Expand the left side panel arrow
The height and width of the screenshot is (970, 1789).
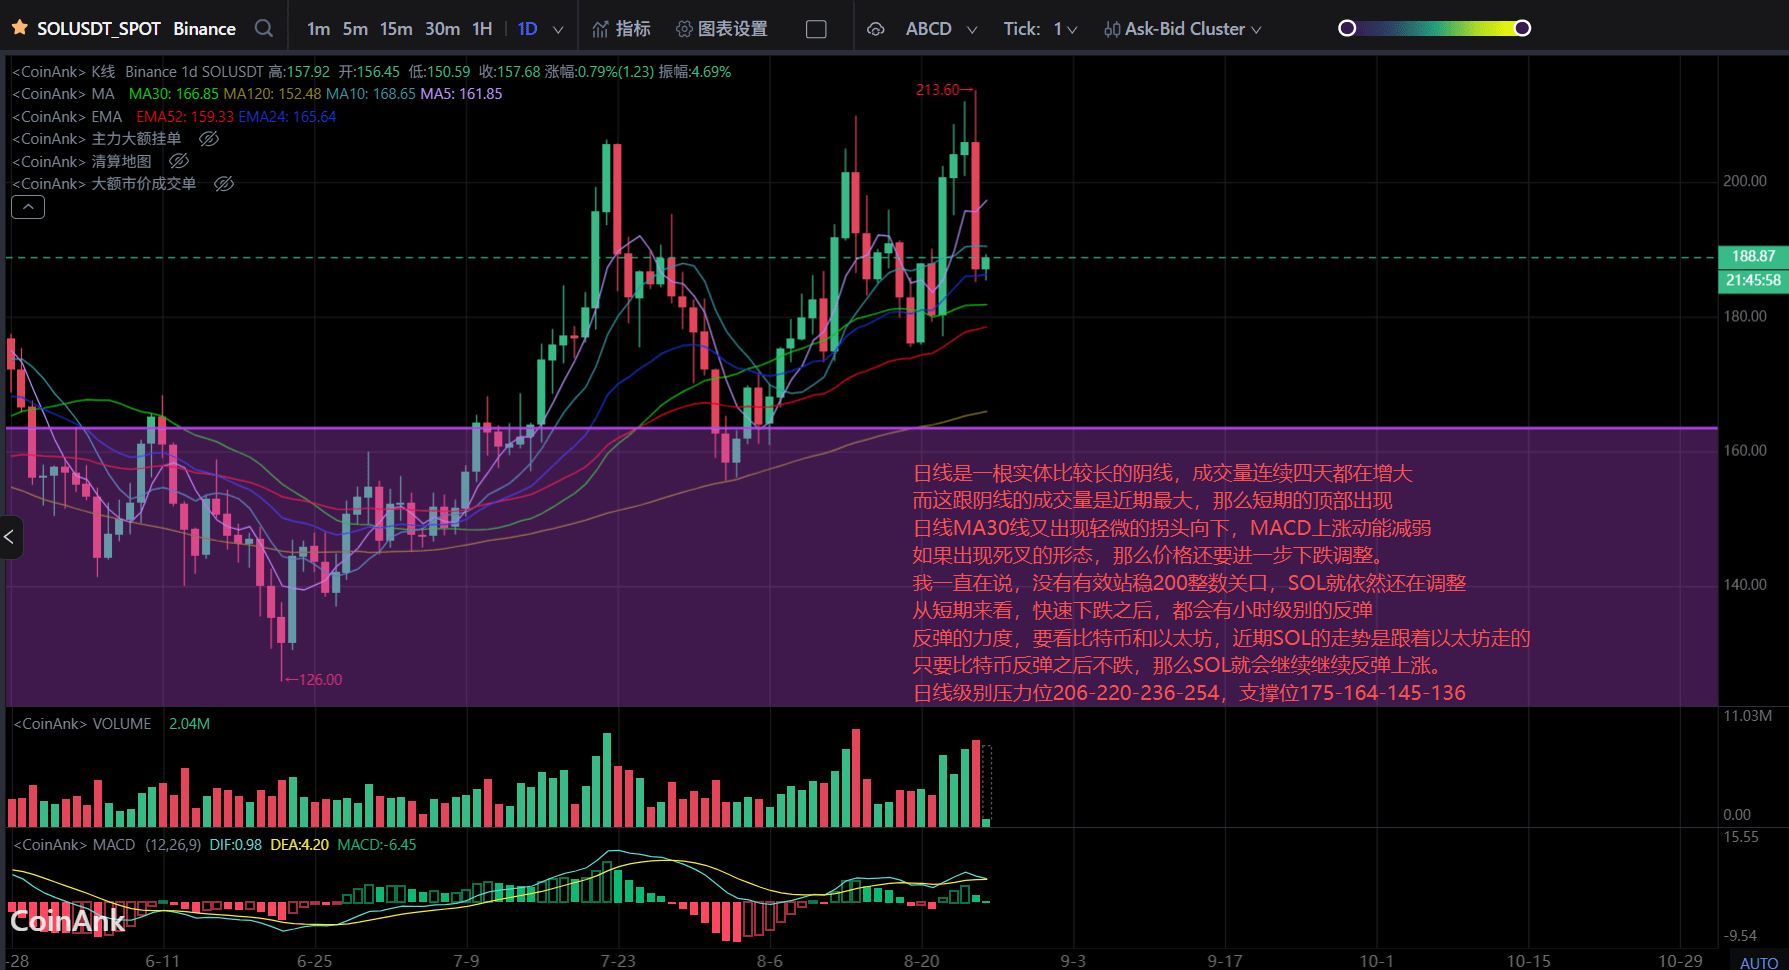pyautogui.click(x=10, y=537)
